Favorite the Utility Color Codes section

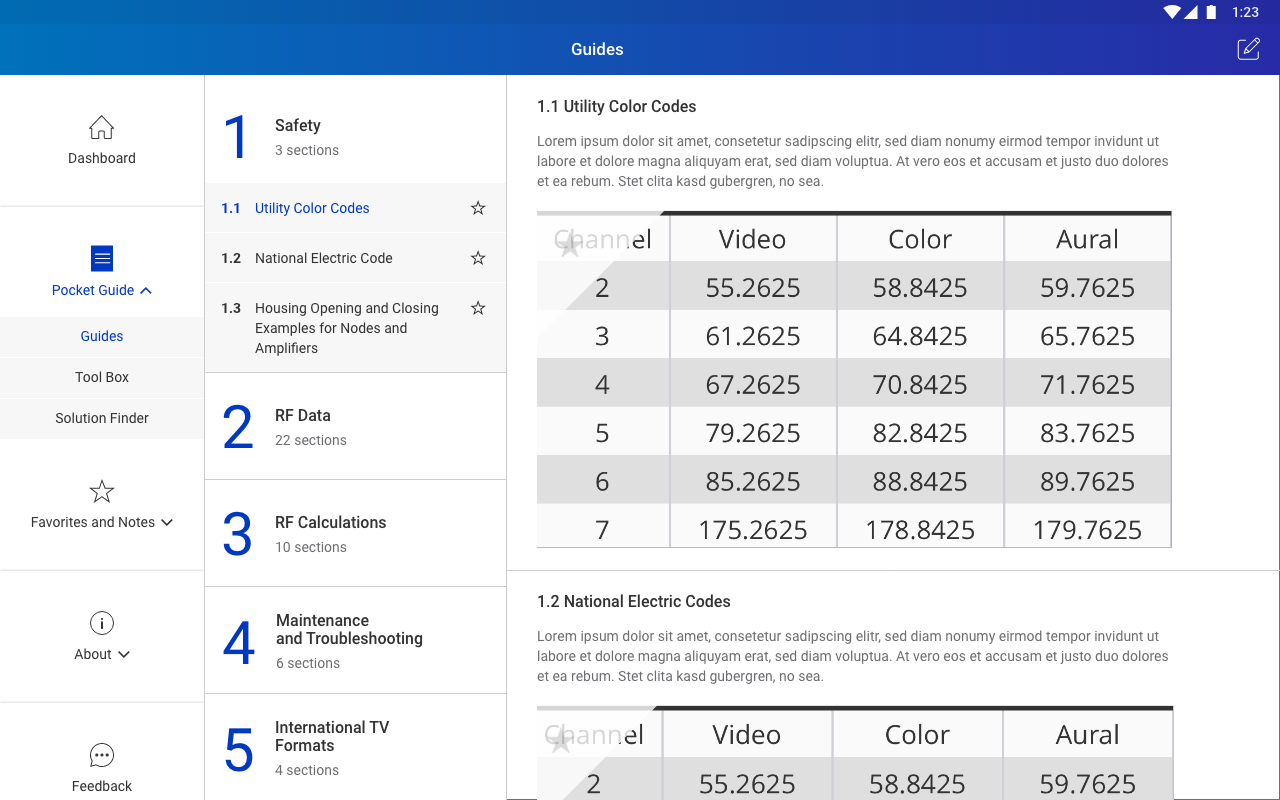point(478,208)
